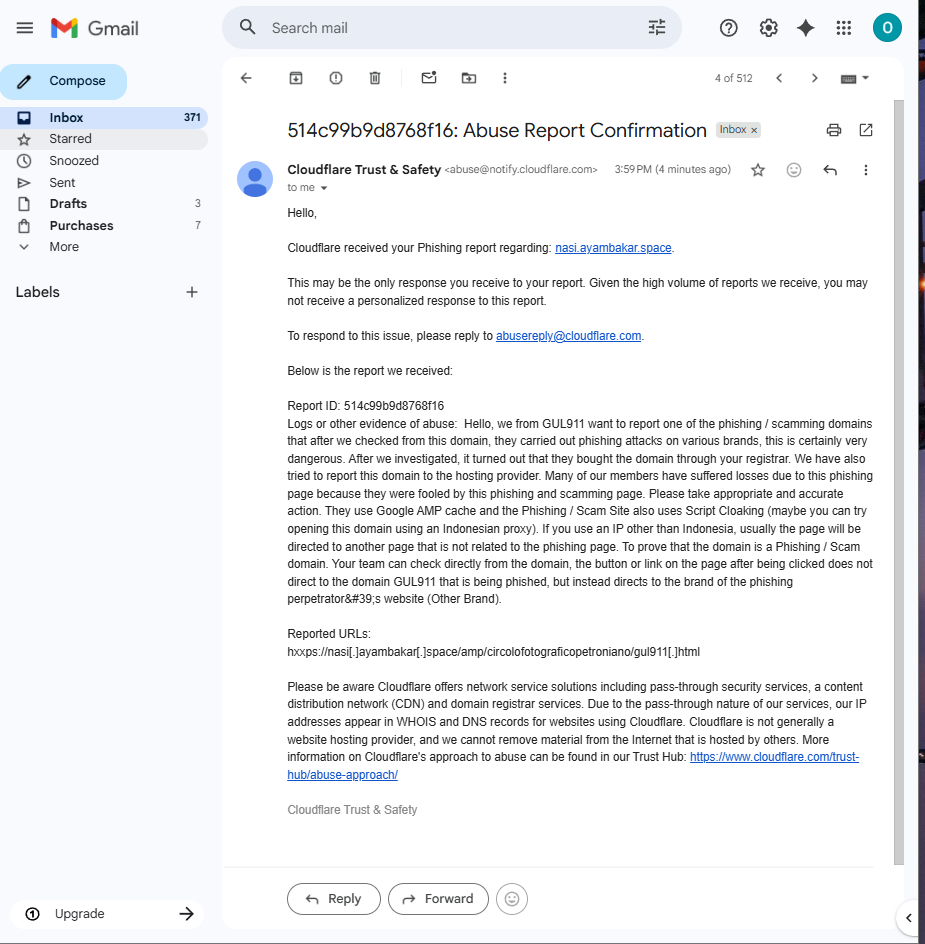Open the Google apps grid
Viewport: 925px width, 944px height.
844,28
